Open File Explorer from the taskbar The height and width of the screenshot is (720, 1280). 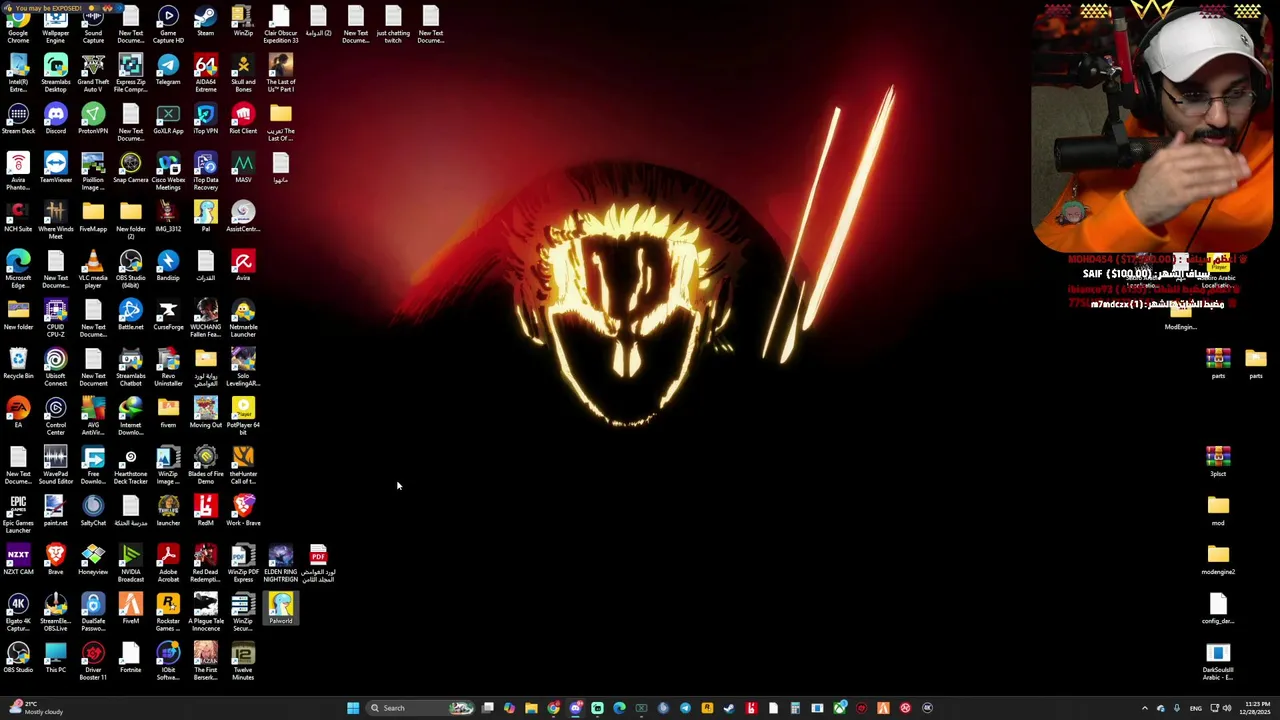532,708
